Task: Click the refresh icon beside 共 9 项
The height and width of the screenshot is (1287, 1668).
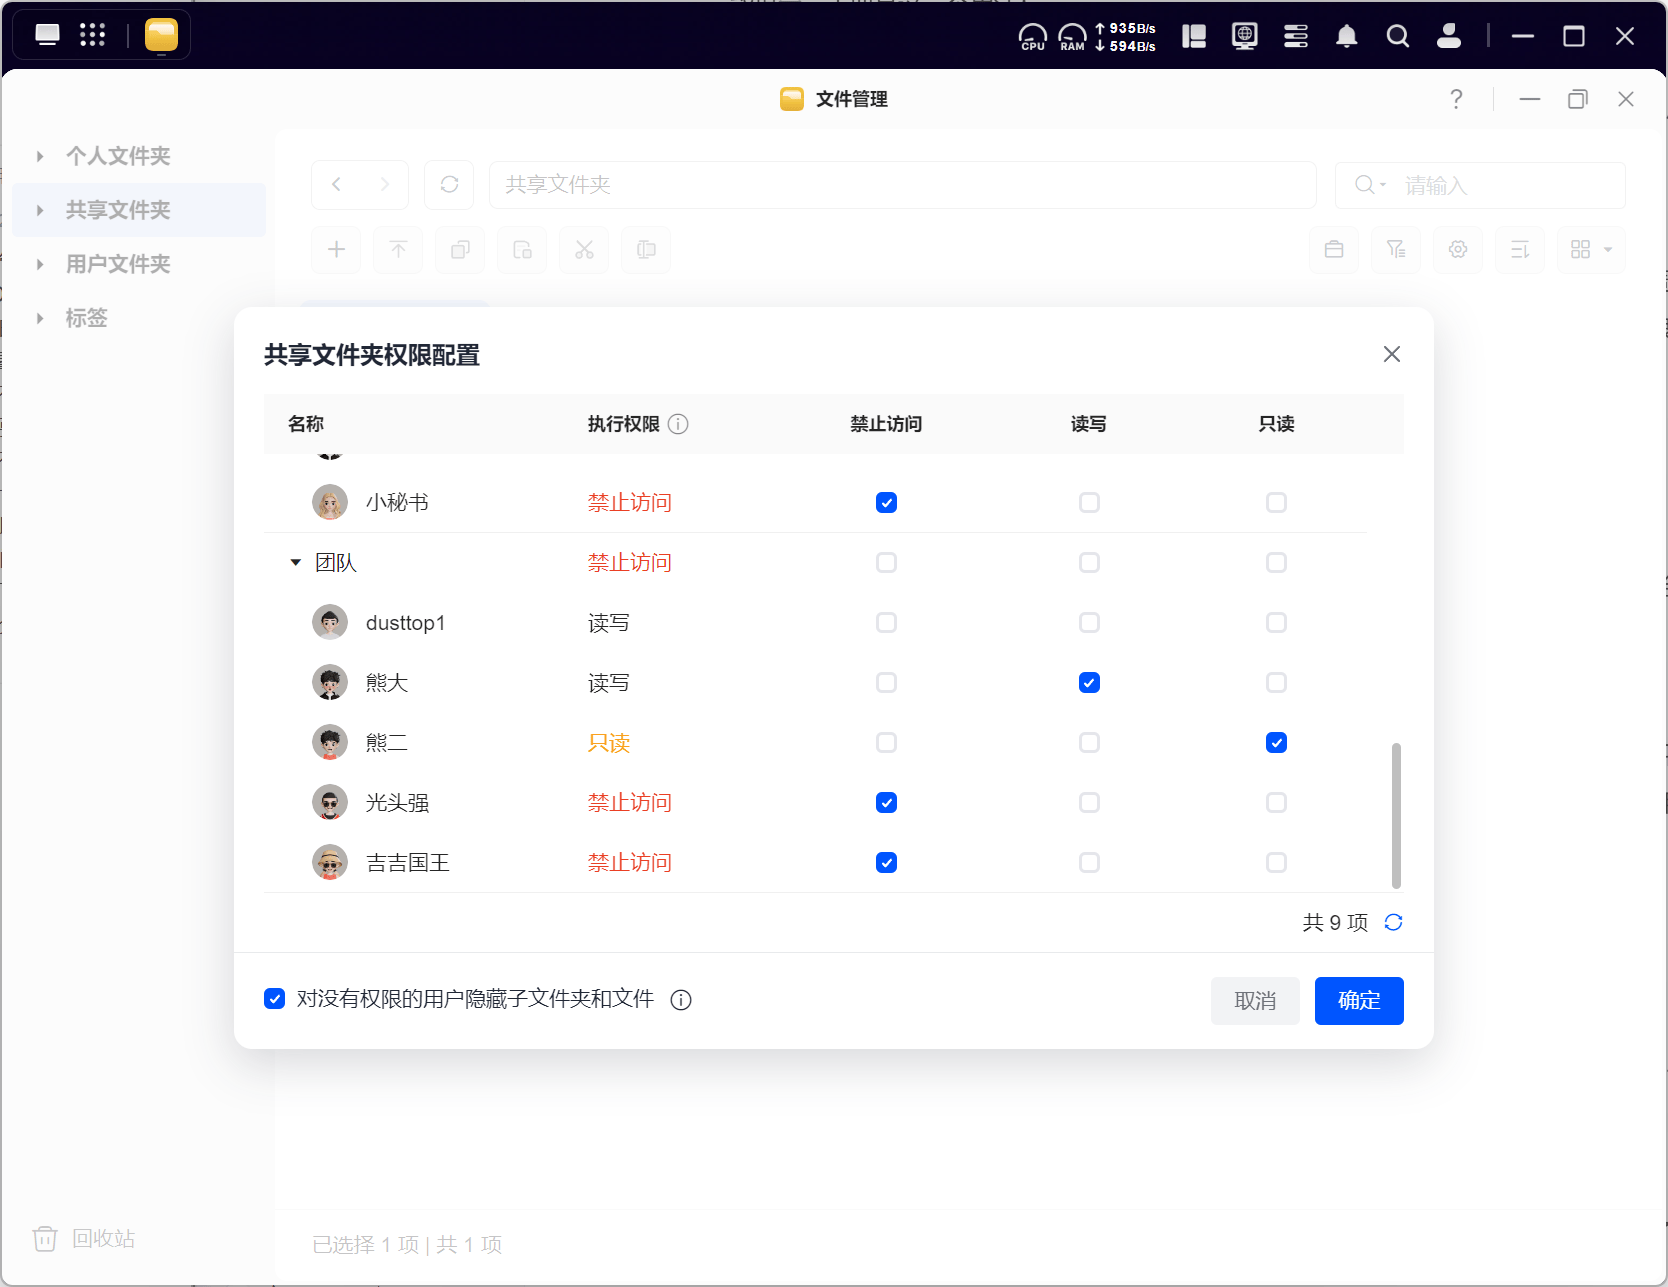Action: coord(1393,922)
